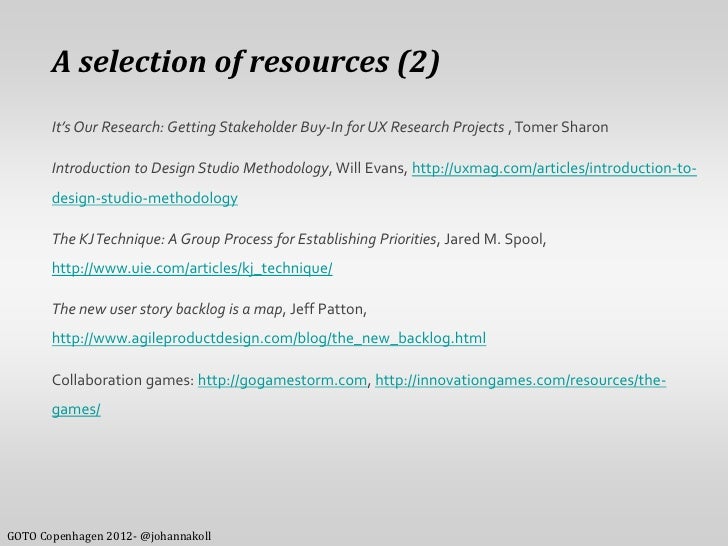Open the innovationgames.com resources link
The width and height of the screenshot is (728, 546).
pyautogui.click(x=520, y=380)
